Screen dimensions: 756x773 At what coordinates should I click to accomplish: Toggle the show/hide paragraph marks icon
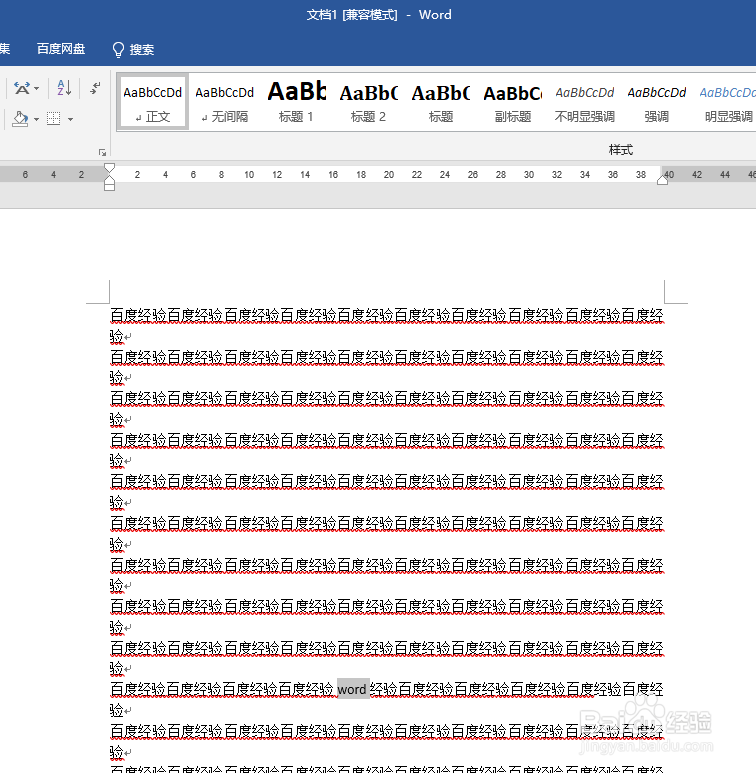pyautogui.click(x=95, y=88)
